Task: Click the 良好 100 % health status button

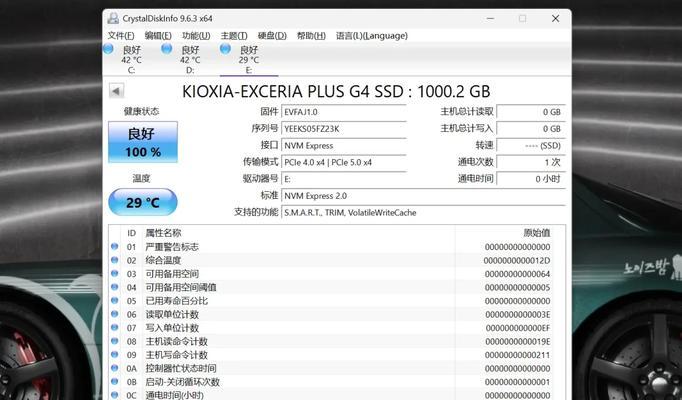Action: coord(143,142)
